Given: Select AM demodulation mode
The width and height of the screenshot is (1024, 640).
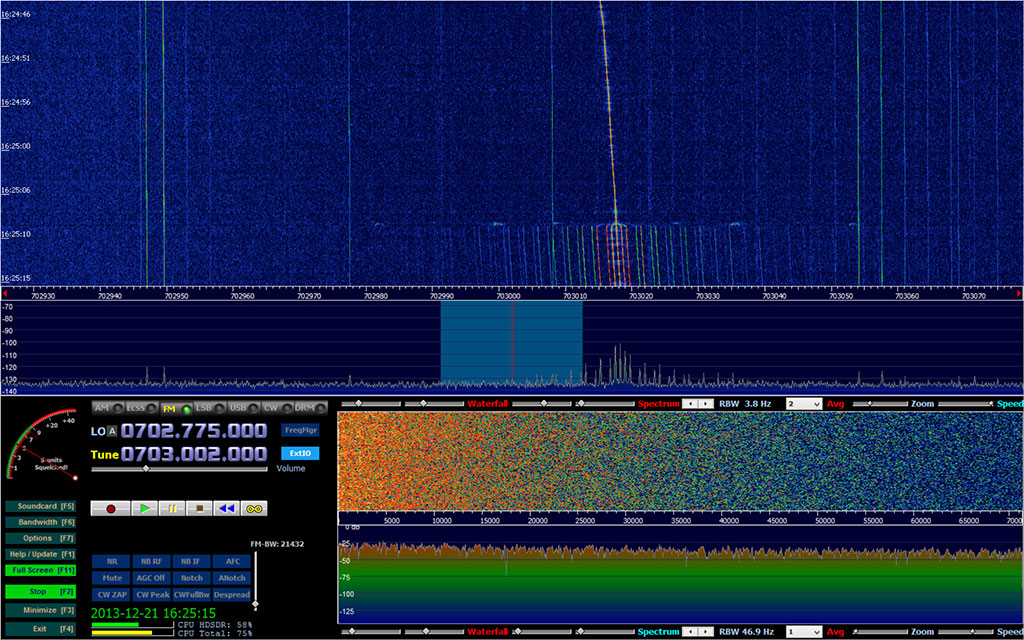Looking at the screenshot, I should click(101, 408).
